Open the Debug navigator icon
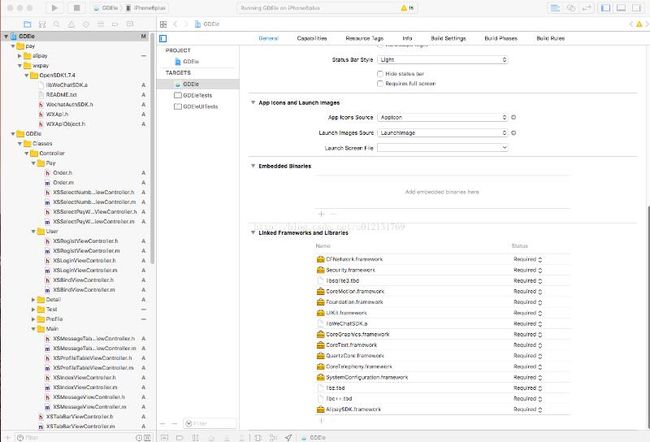650x442 pixels. coord(101,24)
